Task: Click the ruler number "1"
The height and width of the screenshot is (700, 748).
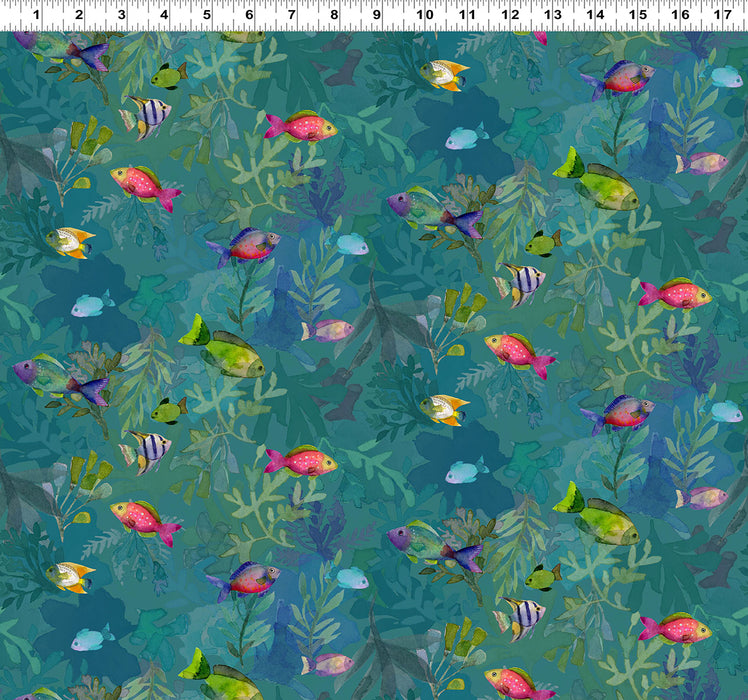Action: 36,15
